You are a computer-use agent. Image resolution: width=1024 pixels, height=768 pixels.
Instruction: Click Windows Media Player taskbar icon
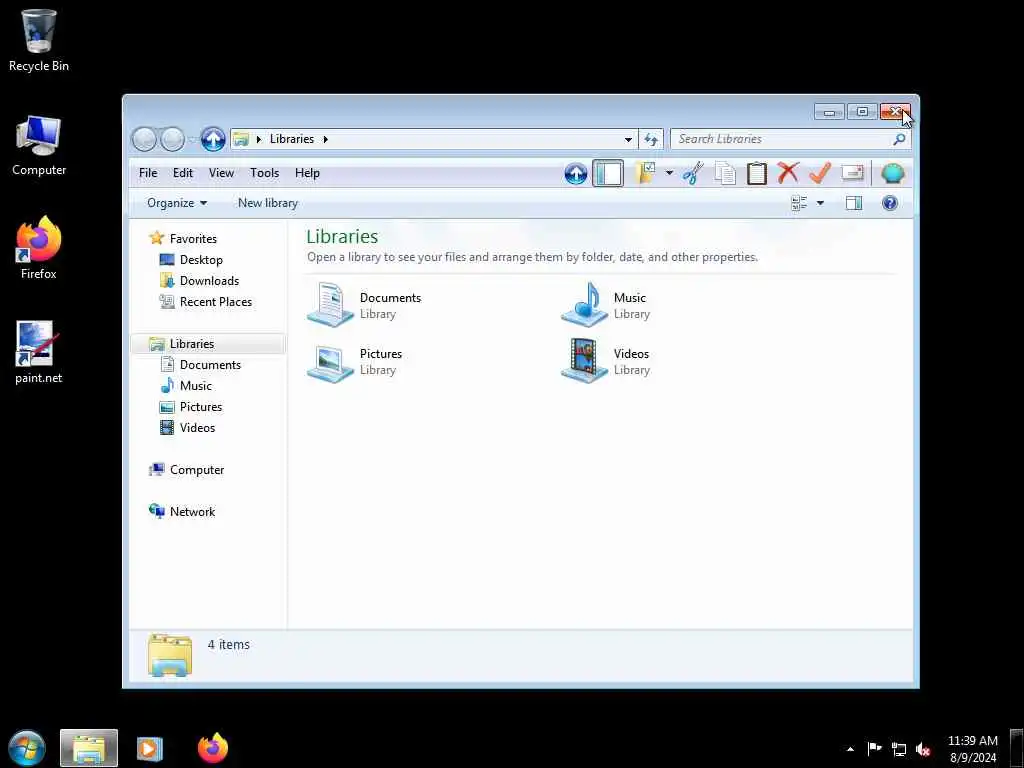tap(150, 748)
